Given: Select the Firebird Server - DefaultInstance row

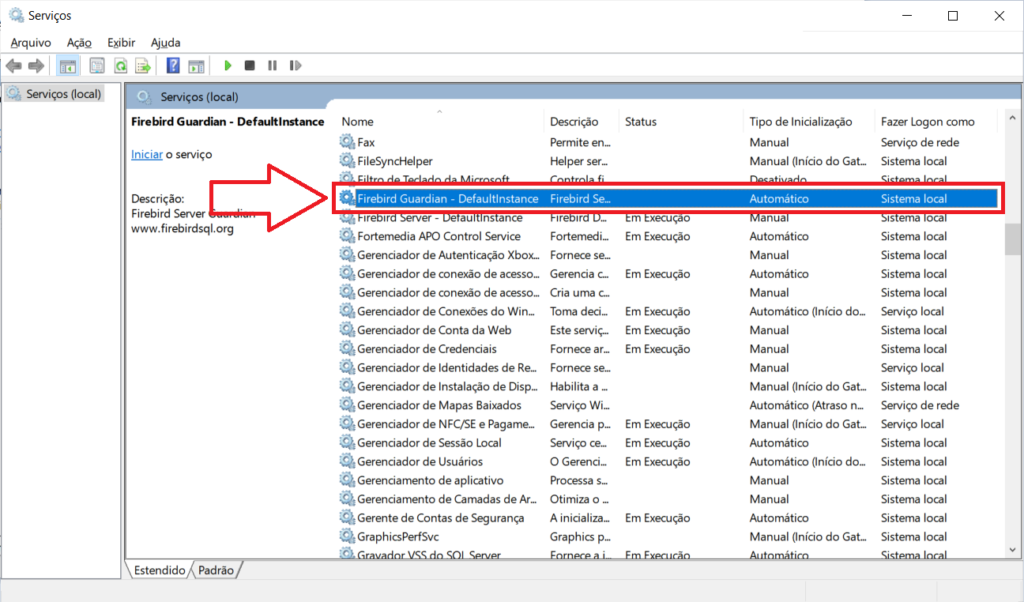Looking at the screenshot, I should pyautogui.click(x=439, y=218).
